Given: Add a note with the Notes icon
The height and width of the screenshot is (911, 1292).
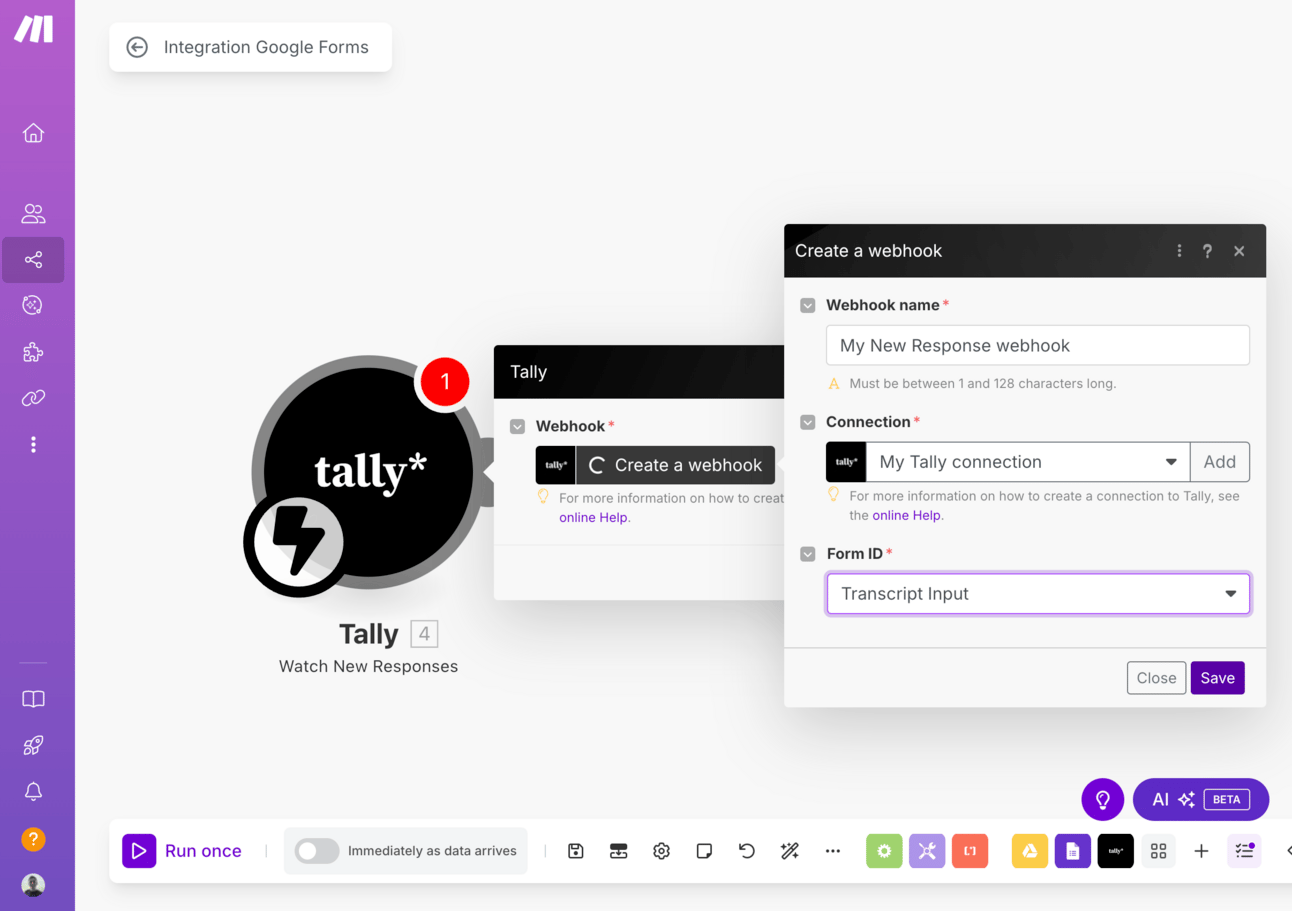Looking at the screenshot, I should coord(704,851).
